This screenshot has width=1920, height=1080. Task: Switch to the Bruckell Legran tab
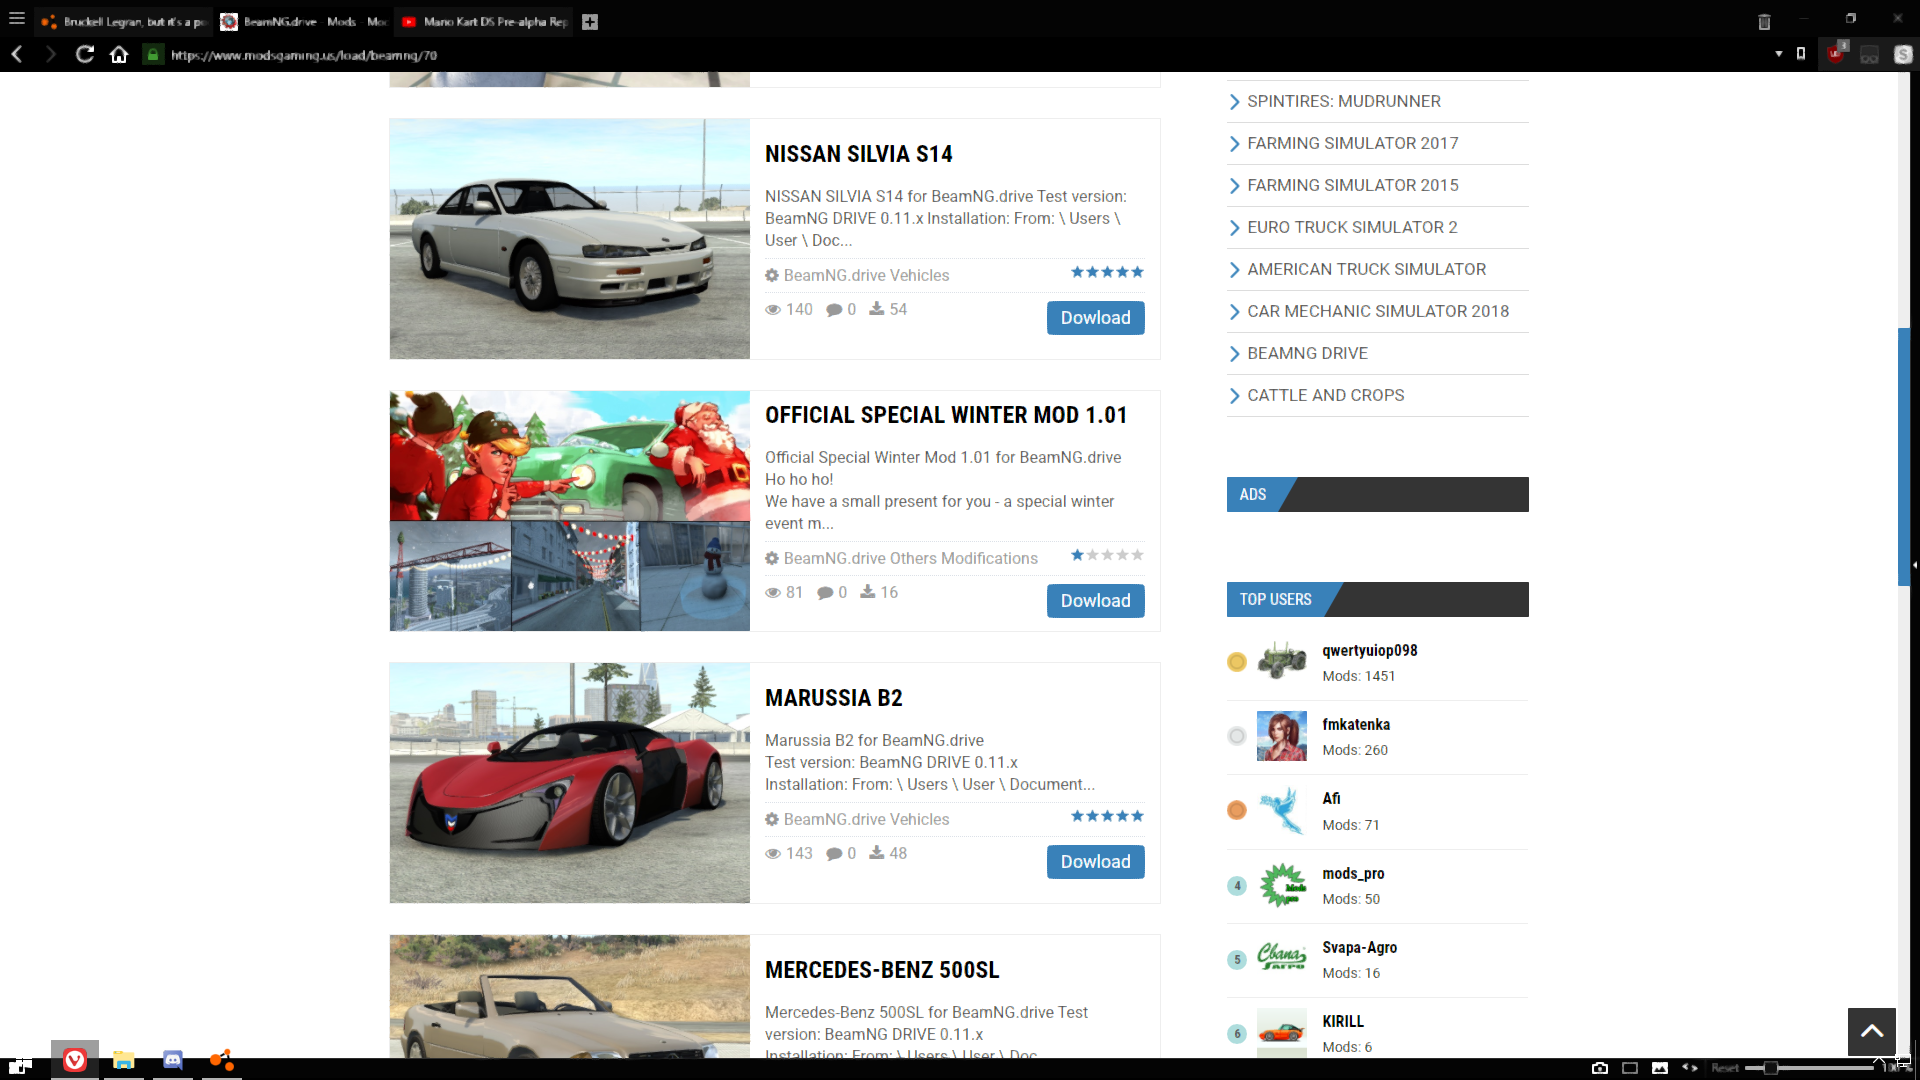point(123,22)
